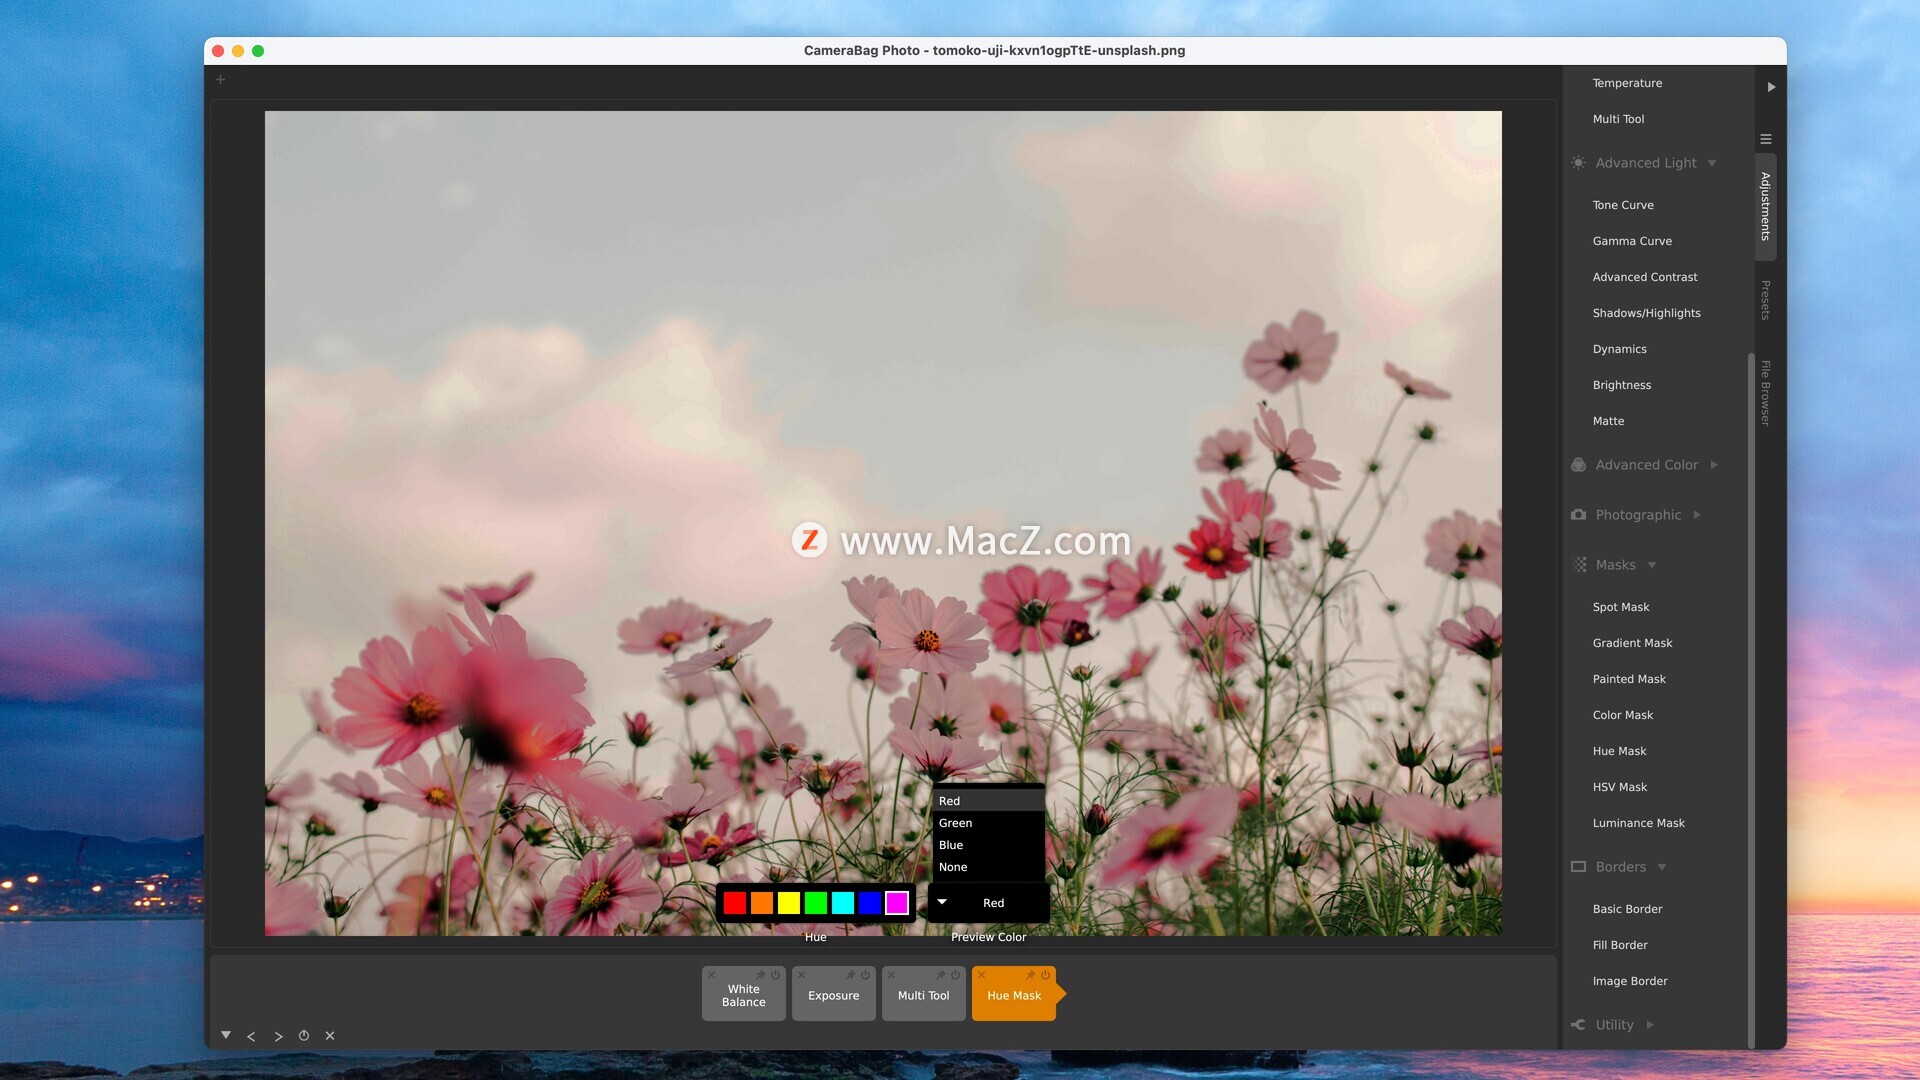
Task: Add a Spot Mask
Action: tap(1621, 607)
